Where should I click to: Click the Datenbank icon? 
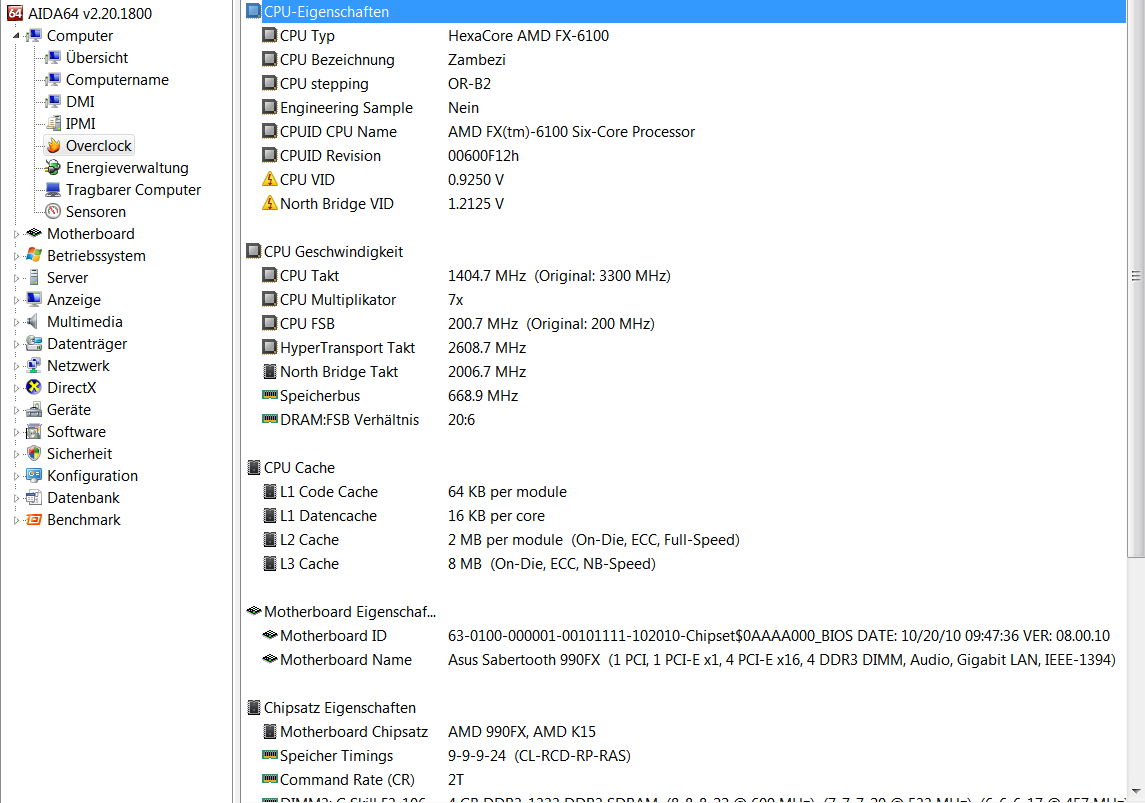(34, 497)
